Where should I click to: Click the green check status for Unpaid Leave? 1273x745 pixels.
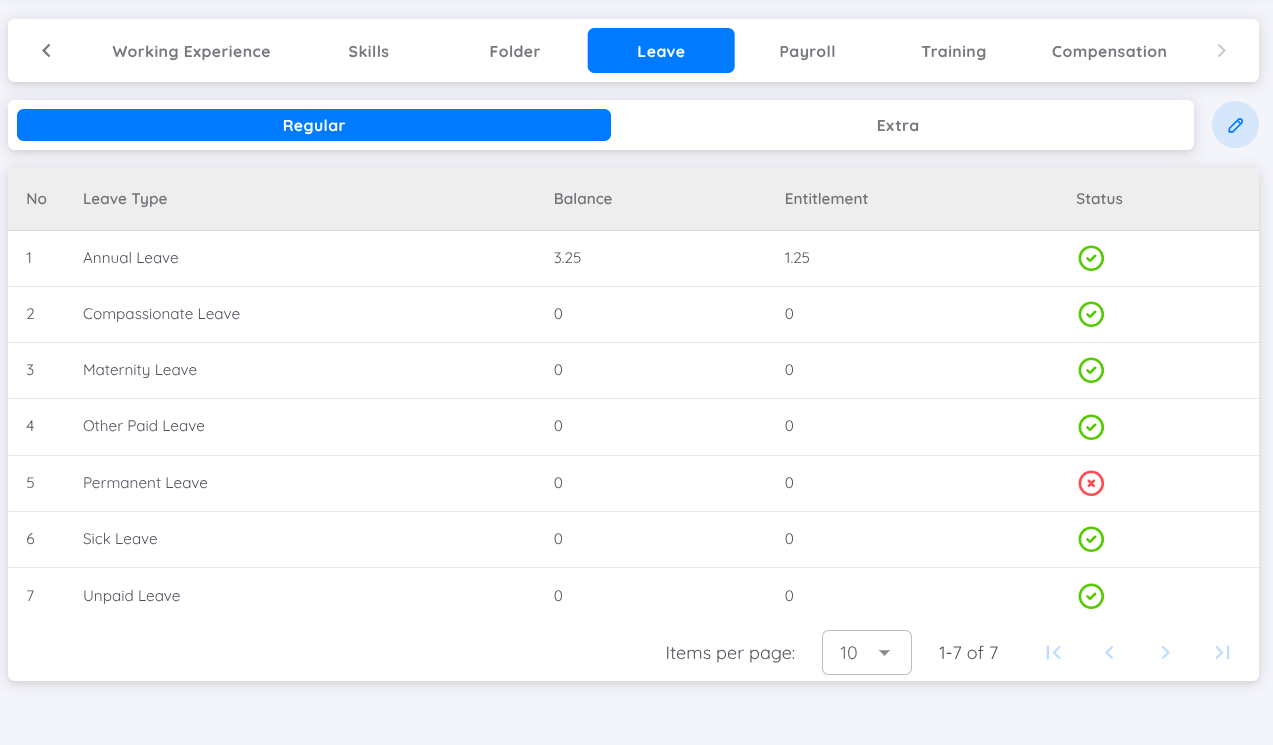pyautogui.click(x=1091, y=596)
